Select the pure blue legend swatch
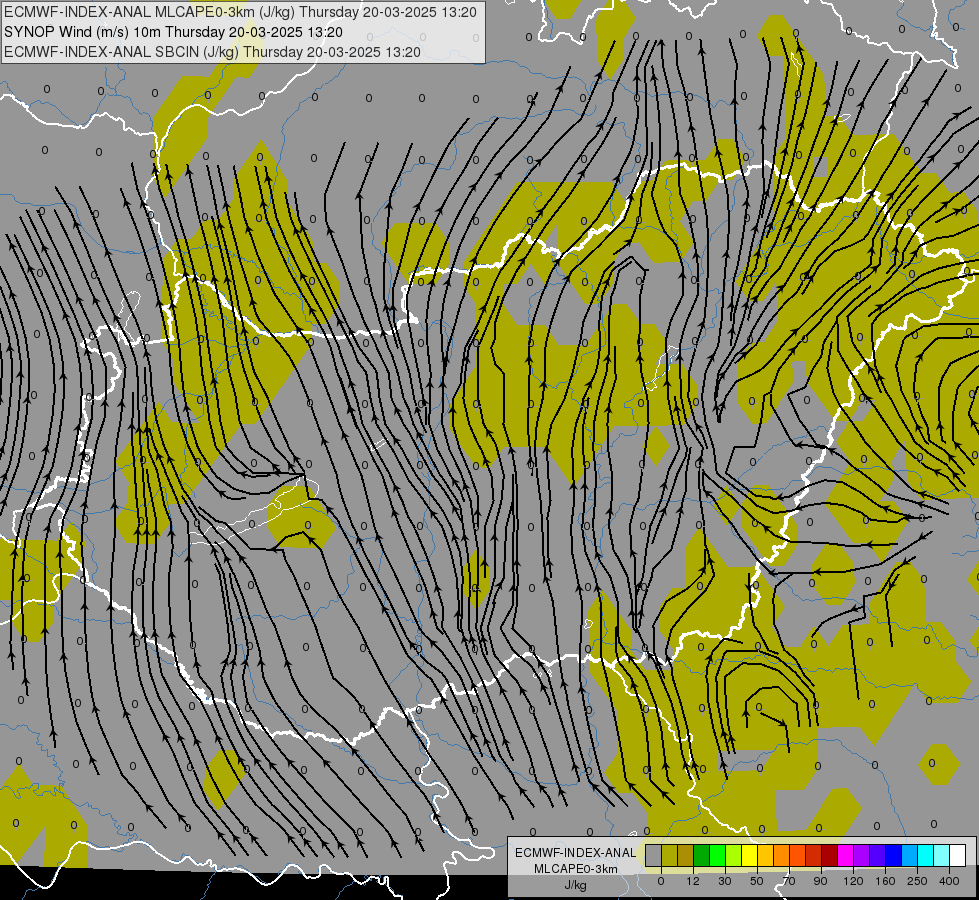The image size is (979, 900). pyautogui.click(x=893, y=855)
